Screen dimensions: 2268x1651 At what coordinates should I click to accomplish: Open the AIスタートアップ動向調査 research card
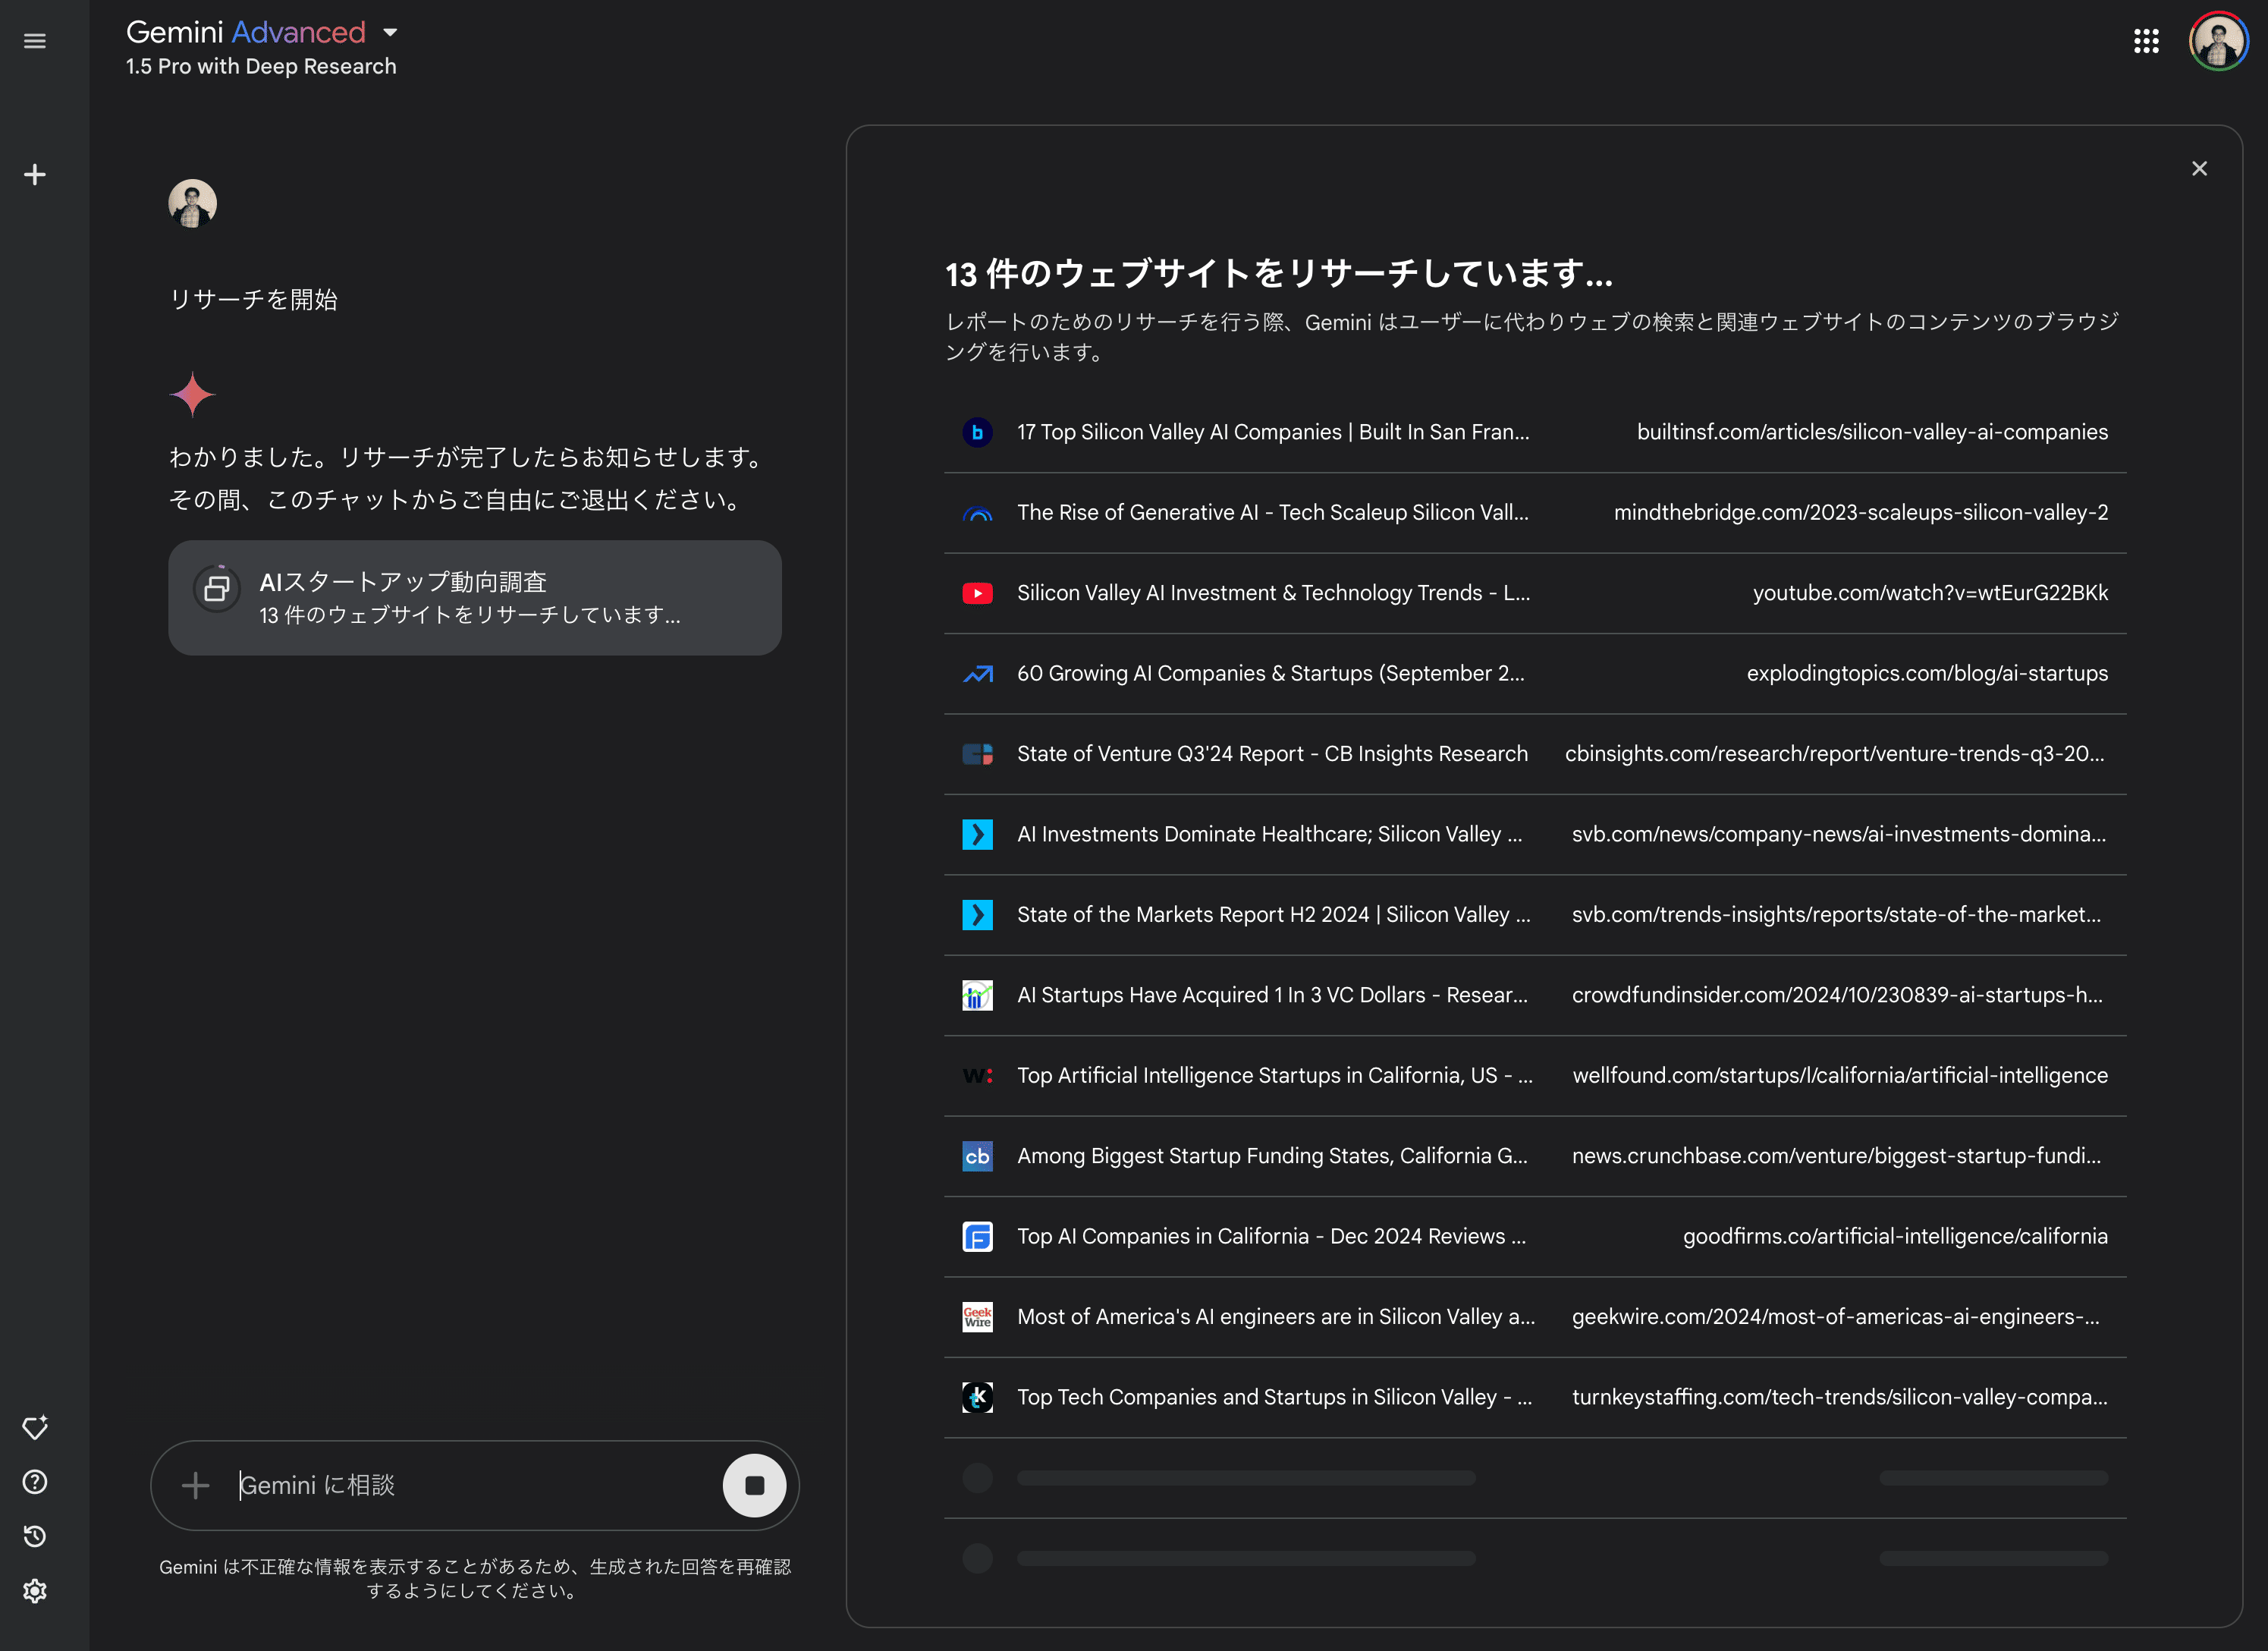(474, 598)
